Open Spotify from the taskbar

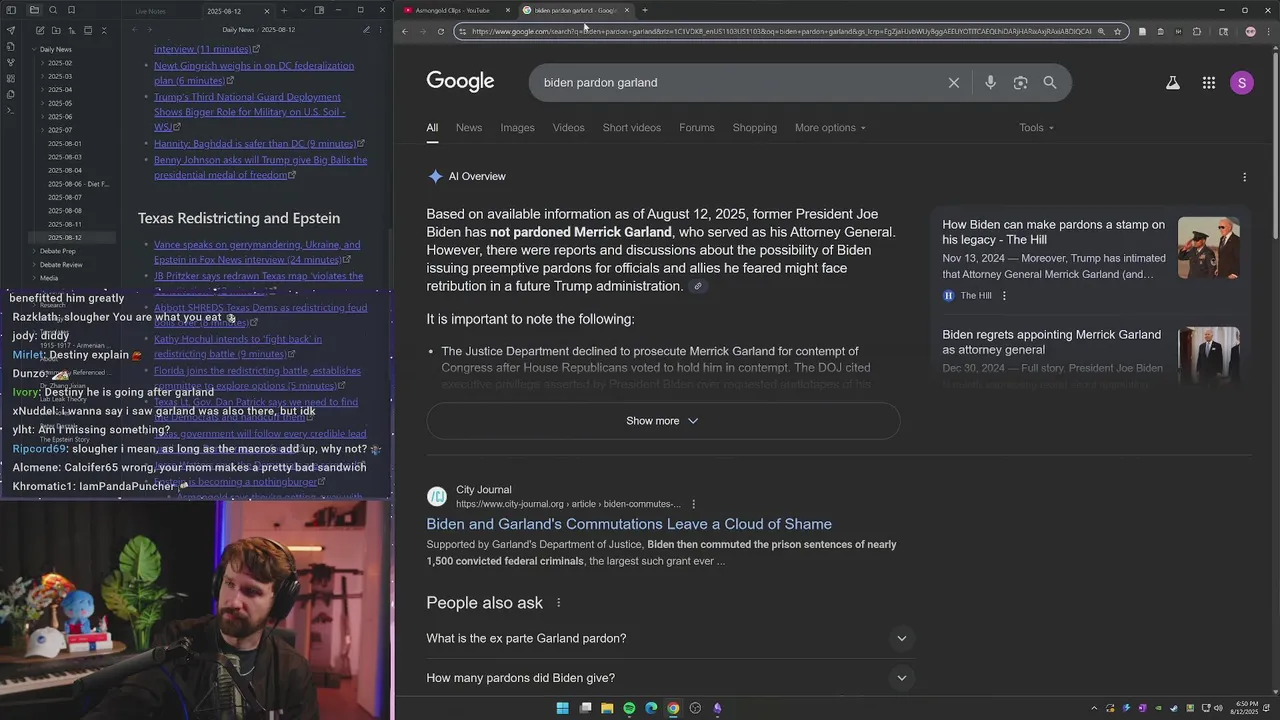point(629,708)
